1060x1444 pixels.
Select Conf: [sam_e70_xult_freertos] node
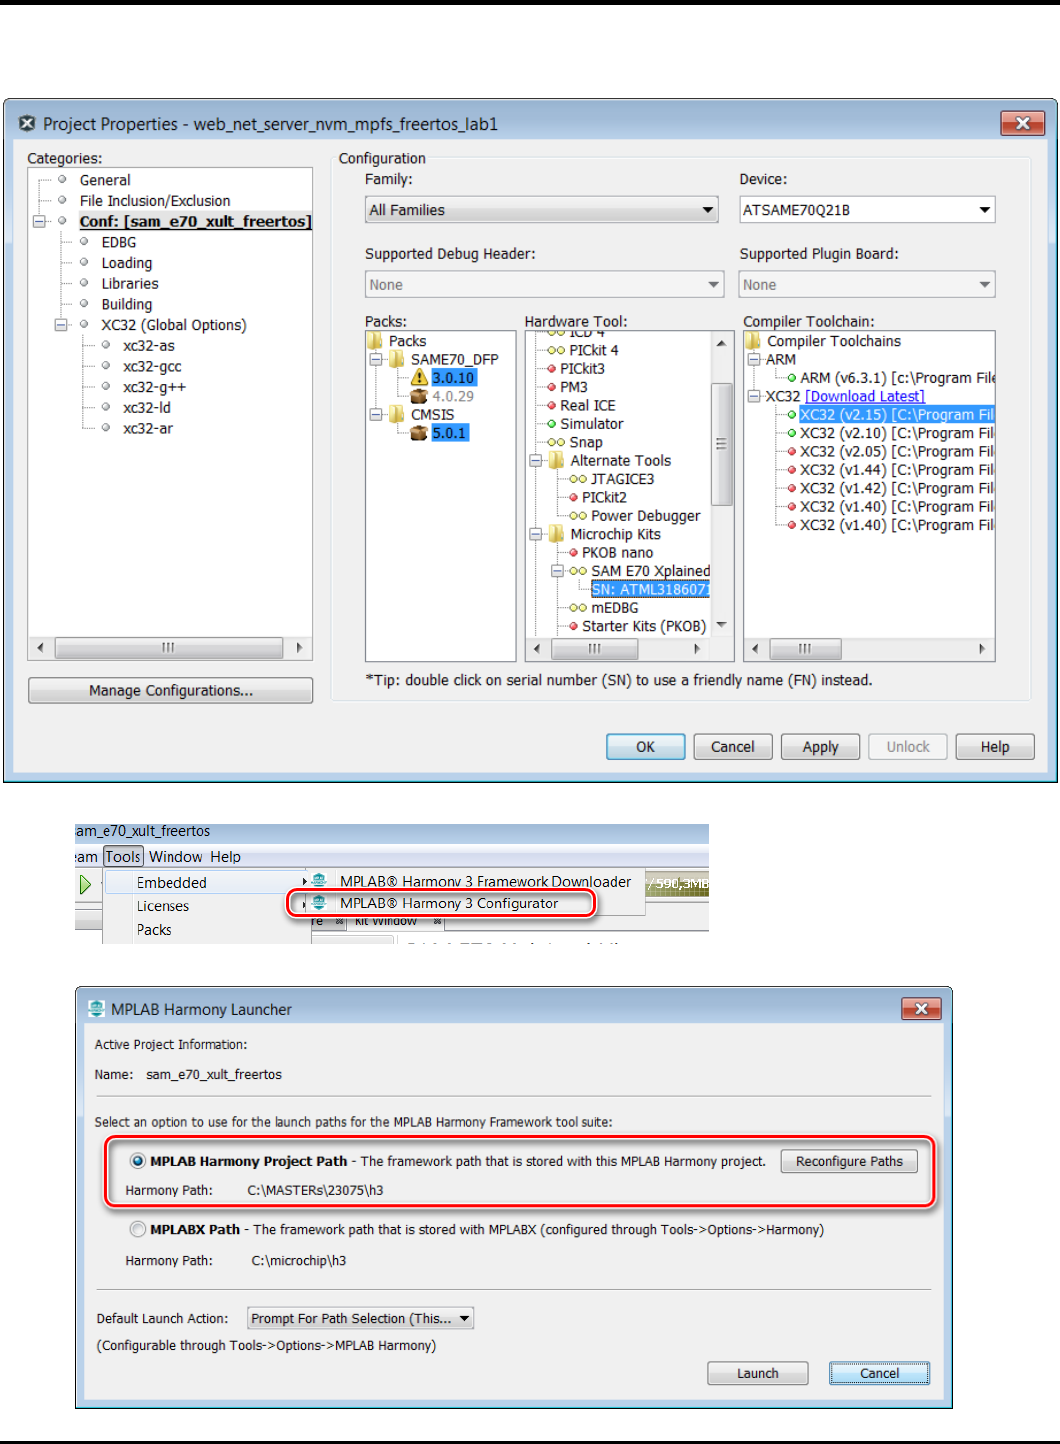point(195,221)
